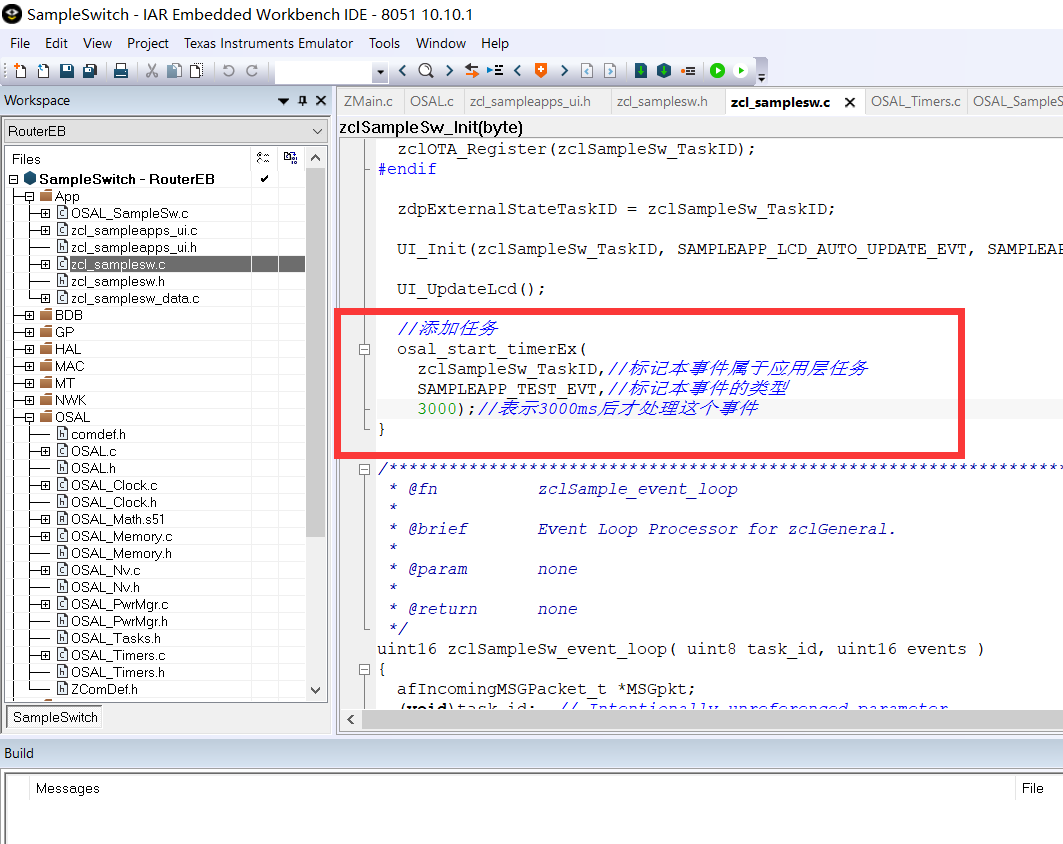
Task: Click the Save All toolbar icon
Action: click(92, 71)
